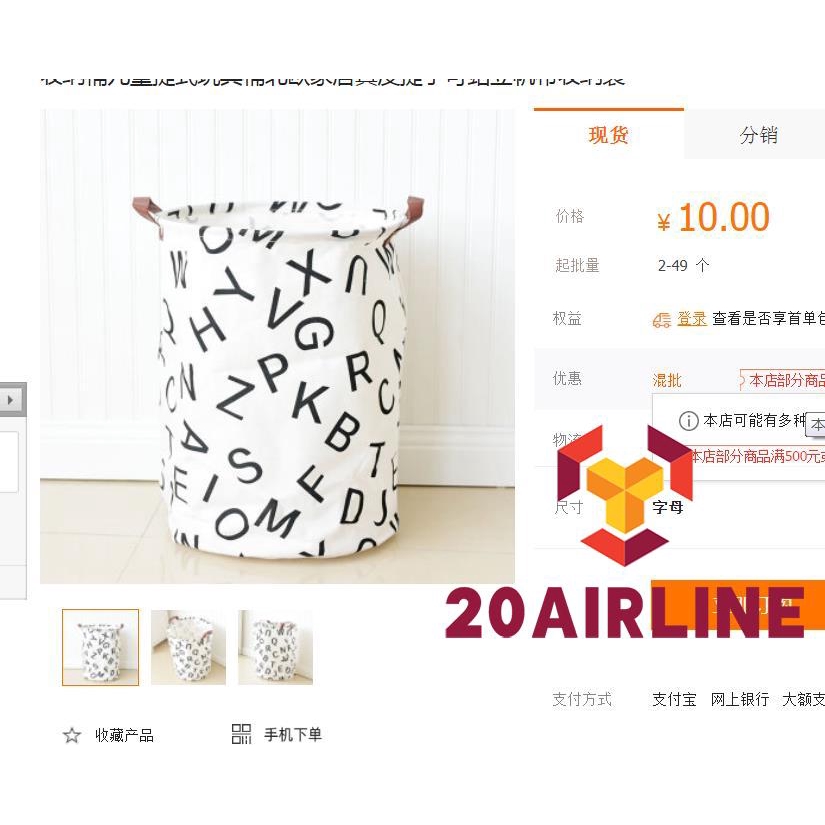This screenshot has width=825, height=825.
Task: Click the coupon tag icon before 本店部分商品
Action: coord(742,380)
